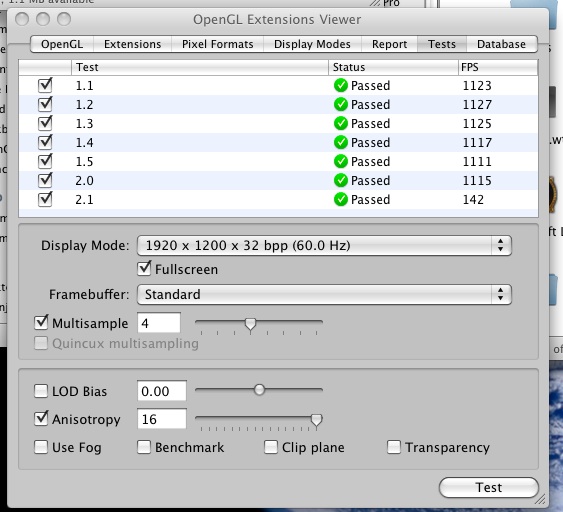Click the FPS value 142
The height and width of the screenshot is (512, 563).
[x=473, y=200]
